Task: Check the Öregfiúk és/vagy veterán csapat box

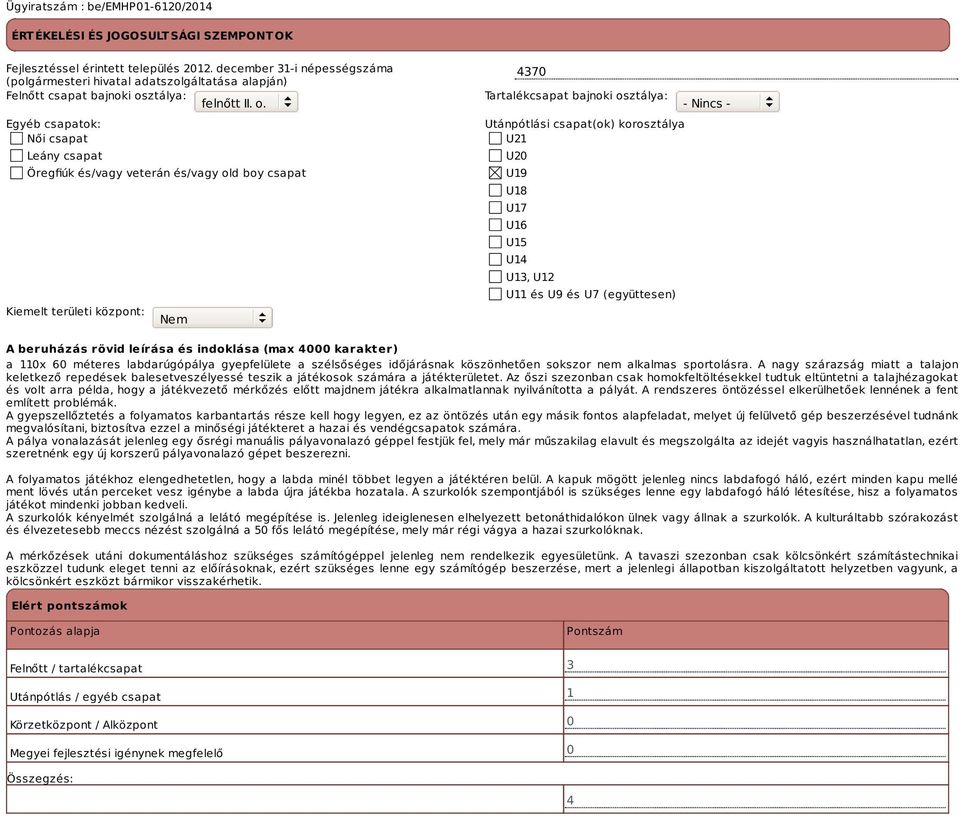Action: (x=17, y=173)
